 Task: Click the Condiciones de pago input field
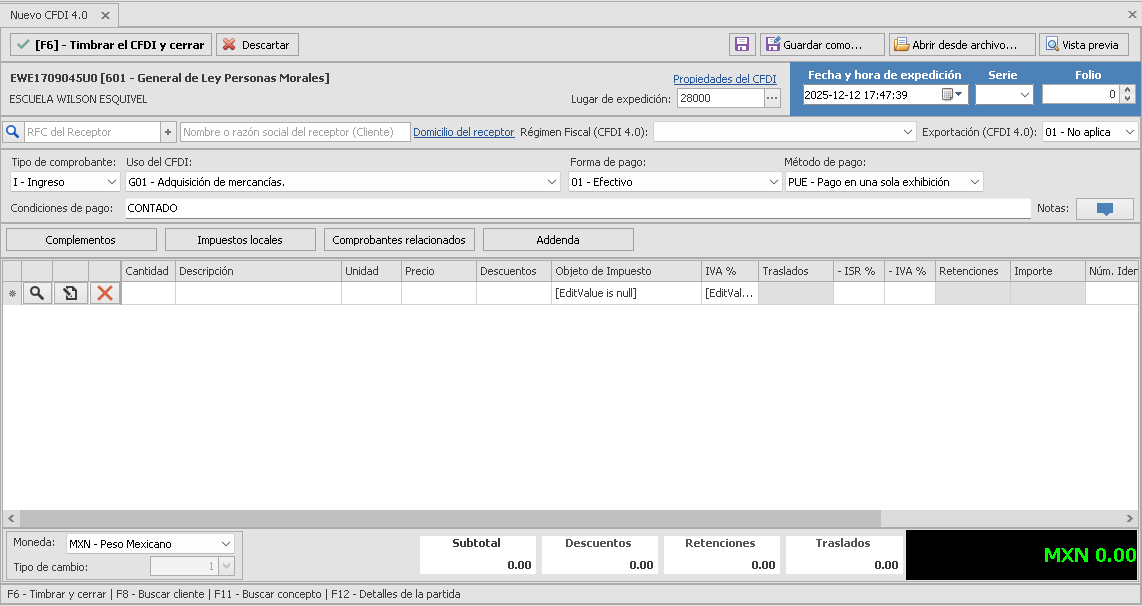[x=576, y=208]
